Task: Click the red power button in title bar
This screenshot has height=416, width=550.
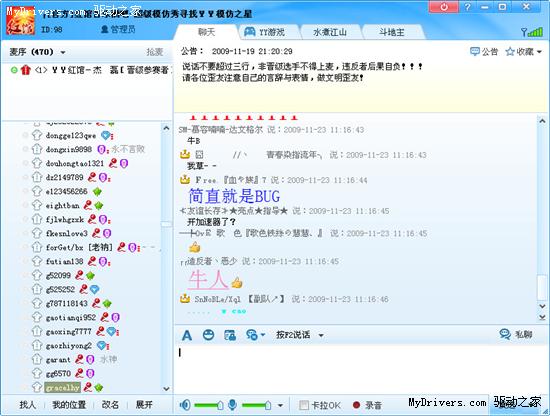Action: 444,7
